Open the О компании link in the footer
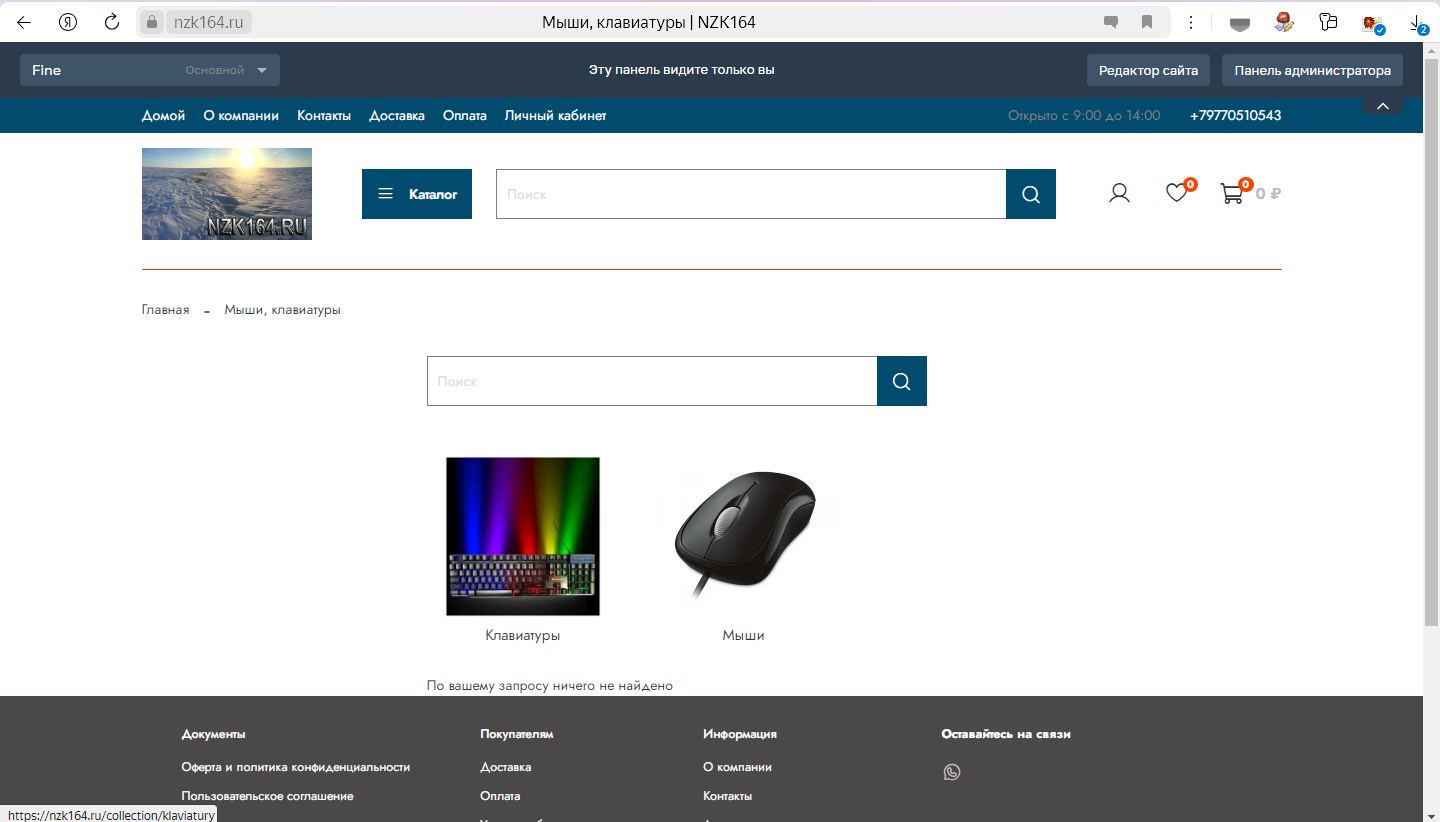Screen dimensions: 1440x822 point(738,767)
